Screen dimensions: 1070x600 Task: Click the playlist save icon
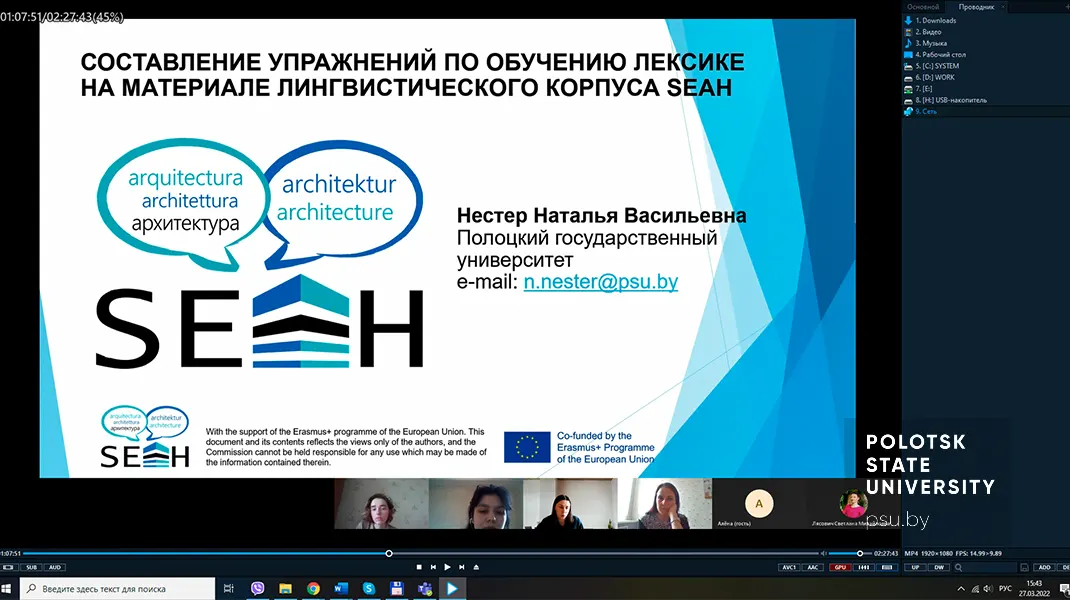click(1024, 567)
